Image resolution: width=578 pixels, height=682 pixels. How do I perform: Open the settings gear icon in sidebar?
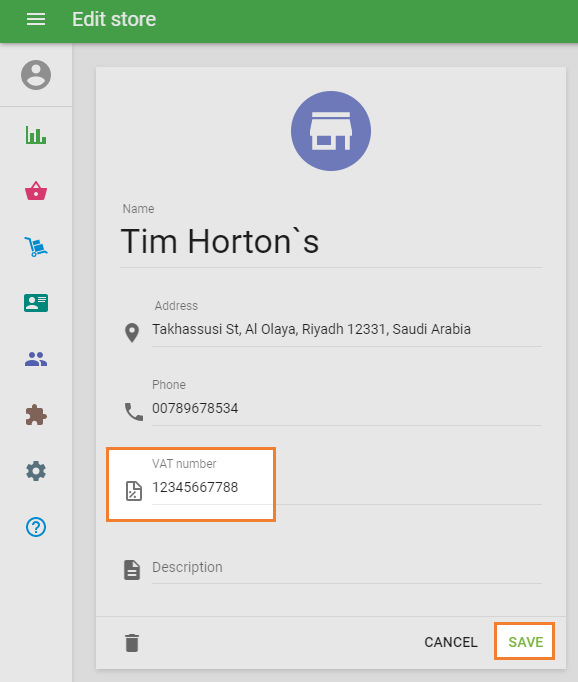[x=36, y=471]
